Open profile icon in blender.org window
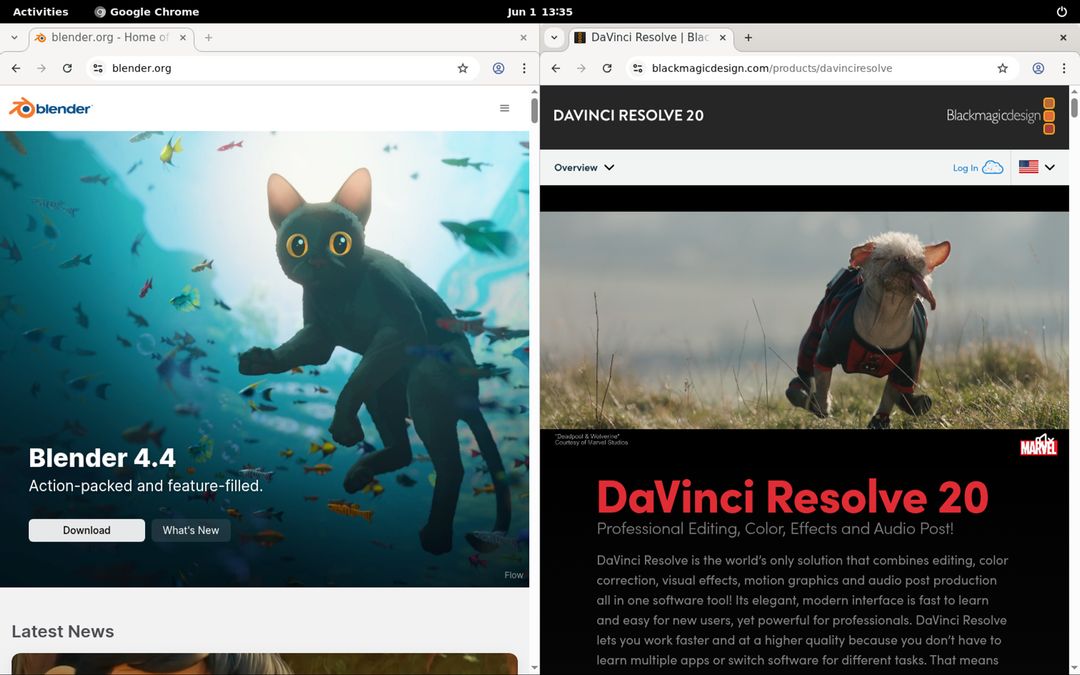This screenshot has height=675, width=1080. [x=498, y=68]
